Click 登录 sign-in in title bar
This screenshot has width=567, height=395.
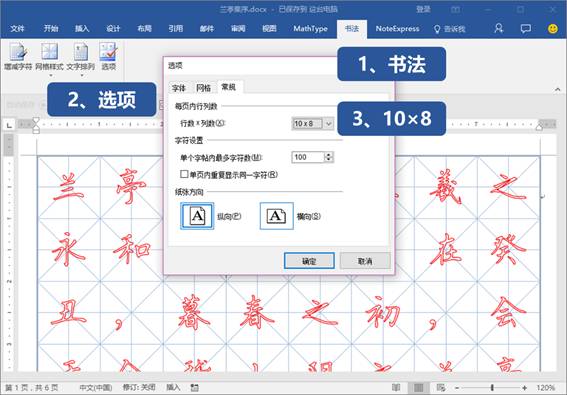click(x=423, y=9)
